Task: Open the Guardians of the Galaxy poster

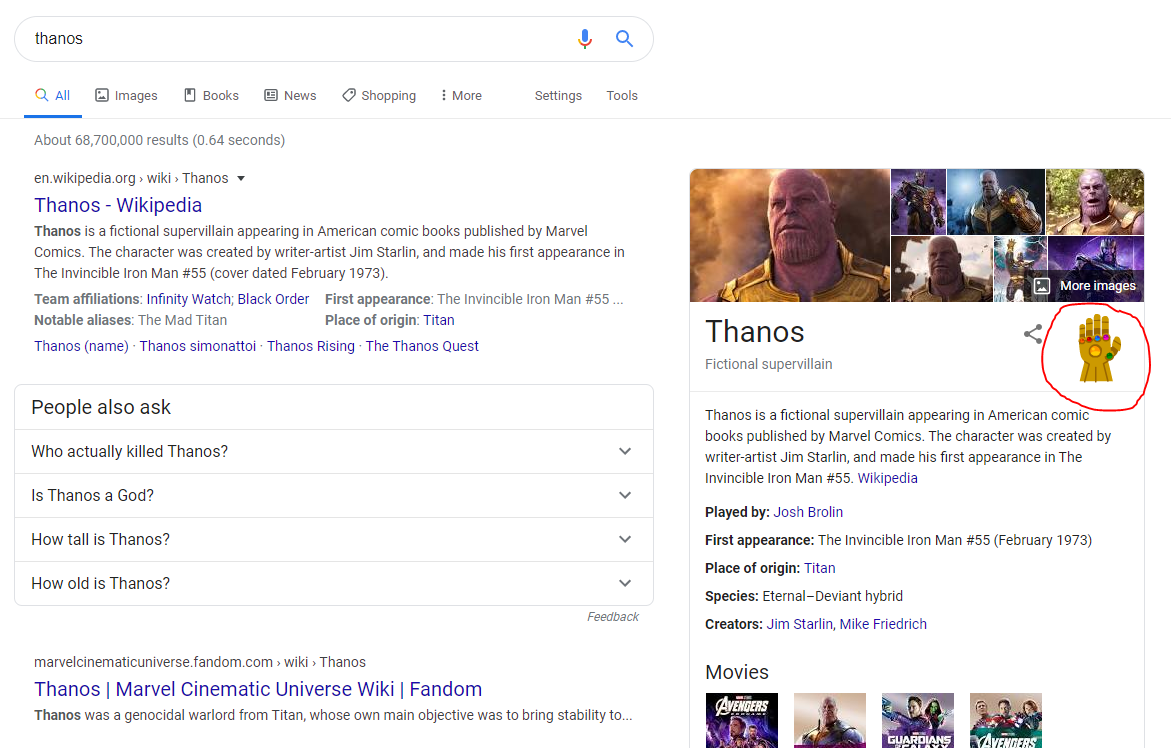Action: pos(918,720)
